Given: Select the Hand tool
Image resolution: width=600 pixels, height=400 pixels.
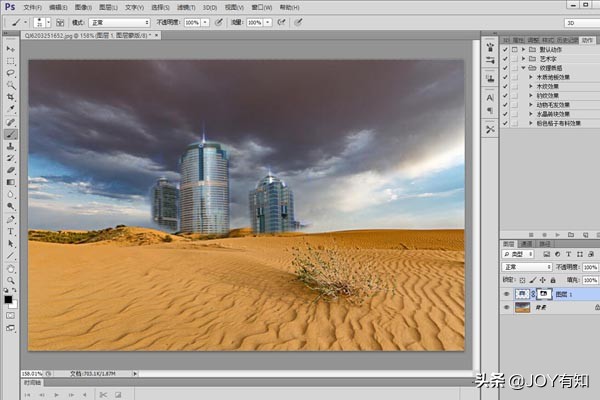Looking at the screenshot, I should 11,268.
